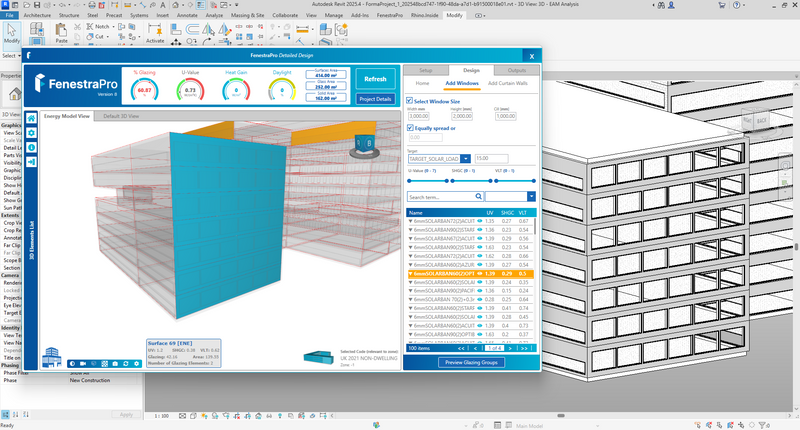Open the Add Curtain Walls sub-tab
This screenshot has height=430, width=800.
(508, 83)
